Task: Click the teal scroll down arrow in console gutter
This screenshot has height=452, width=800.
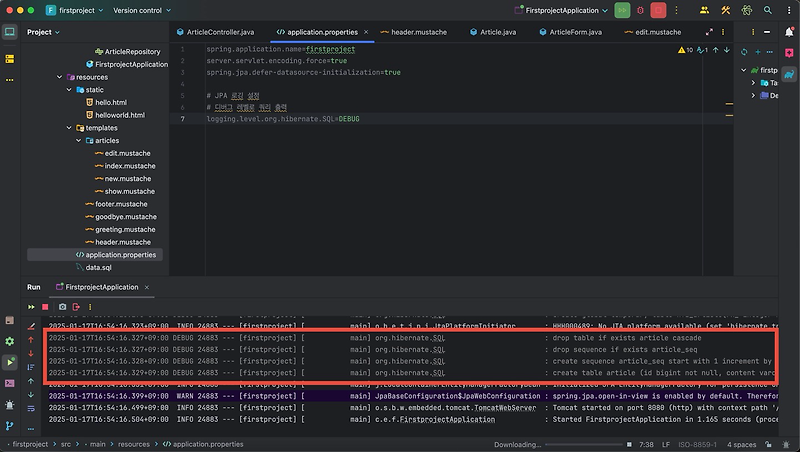Action: point(31,395)
